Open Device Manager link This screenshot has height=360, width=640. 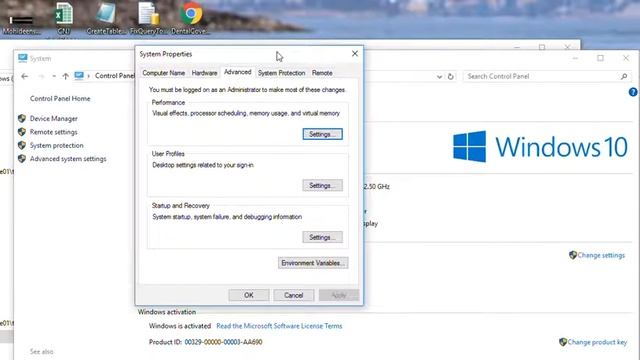(53, 118)
